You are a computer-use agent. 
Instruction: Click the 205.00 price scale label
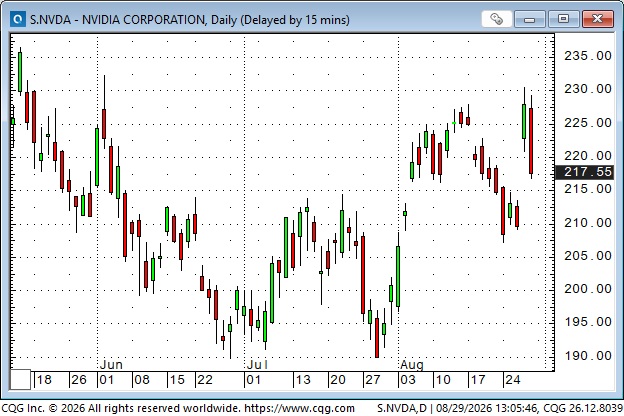point(587,256)
